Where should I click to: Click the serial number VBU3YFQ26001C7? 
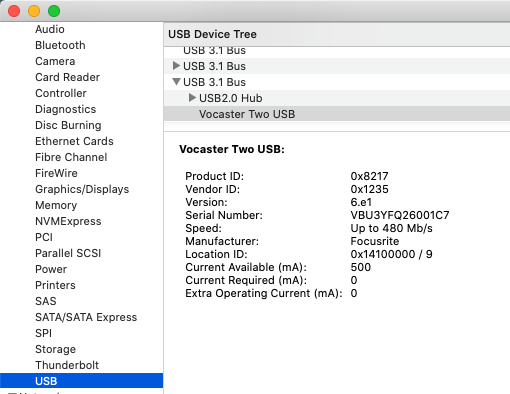click(x=400, y=215)
